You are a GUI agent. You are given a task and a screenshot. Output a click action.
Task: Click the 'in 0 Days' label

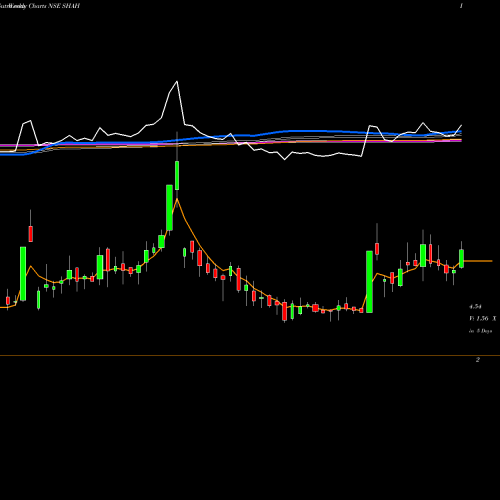480,331
